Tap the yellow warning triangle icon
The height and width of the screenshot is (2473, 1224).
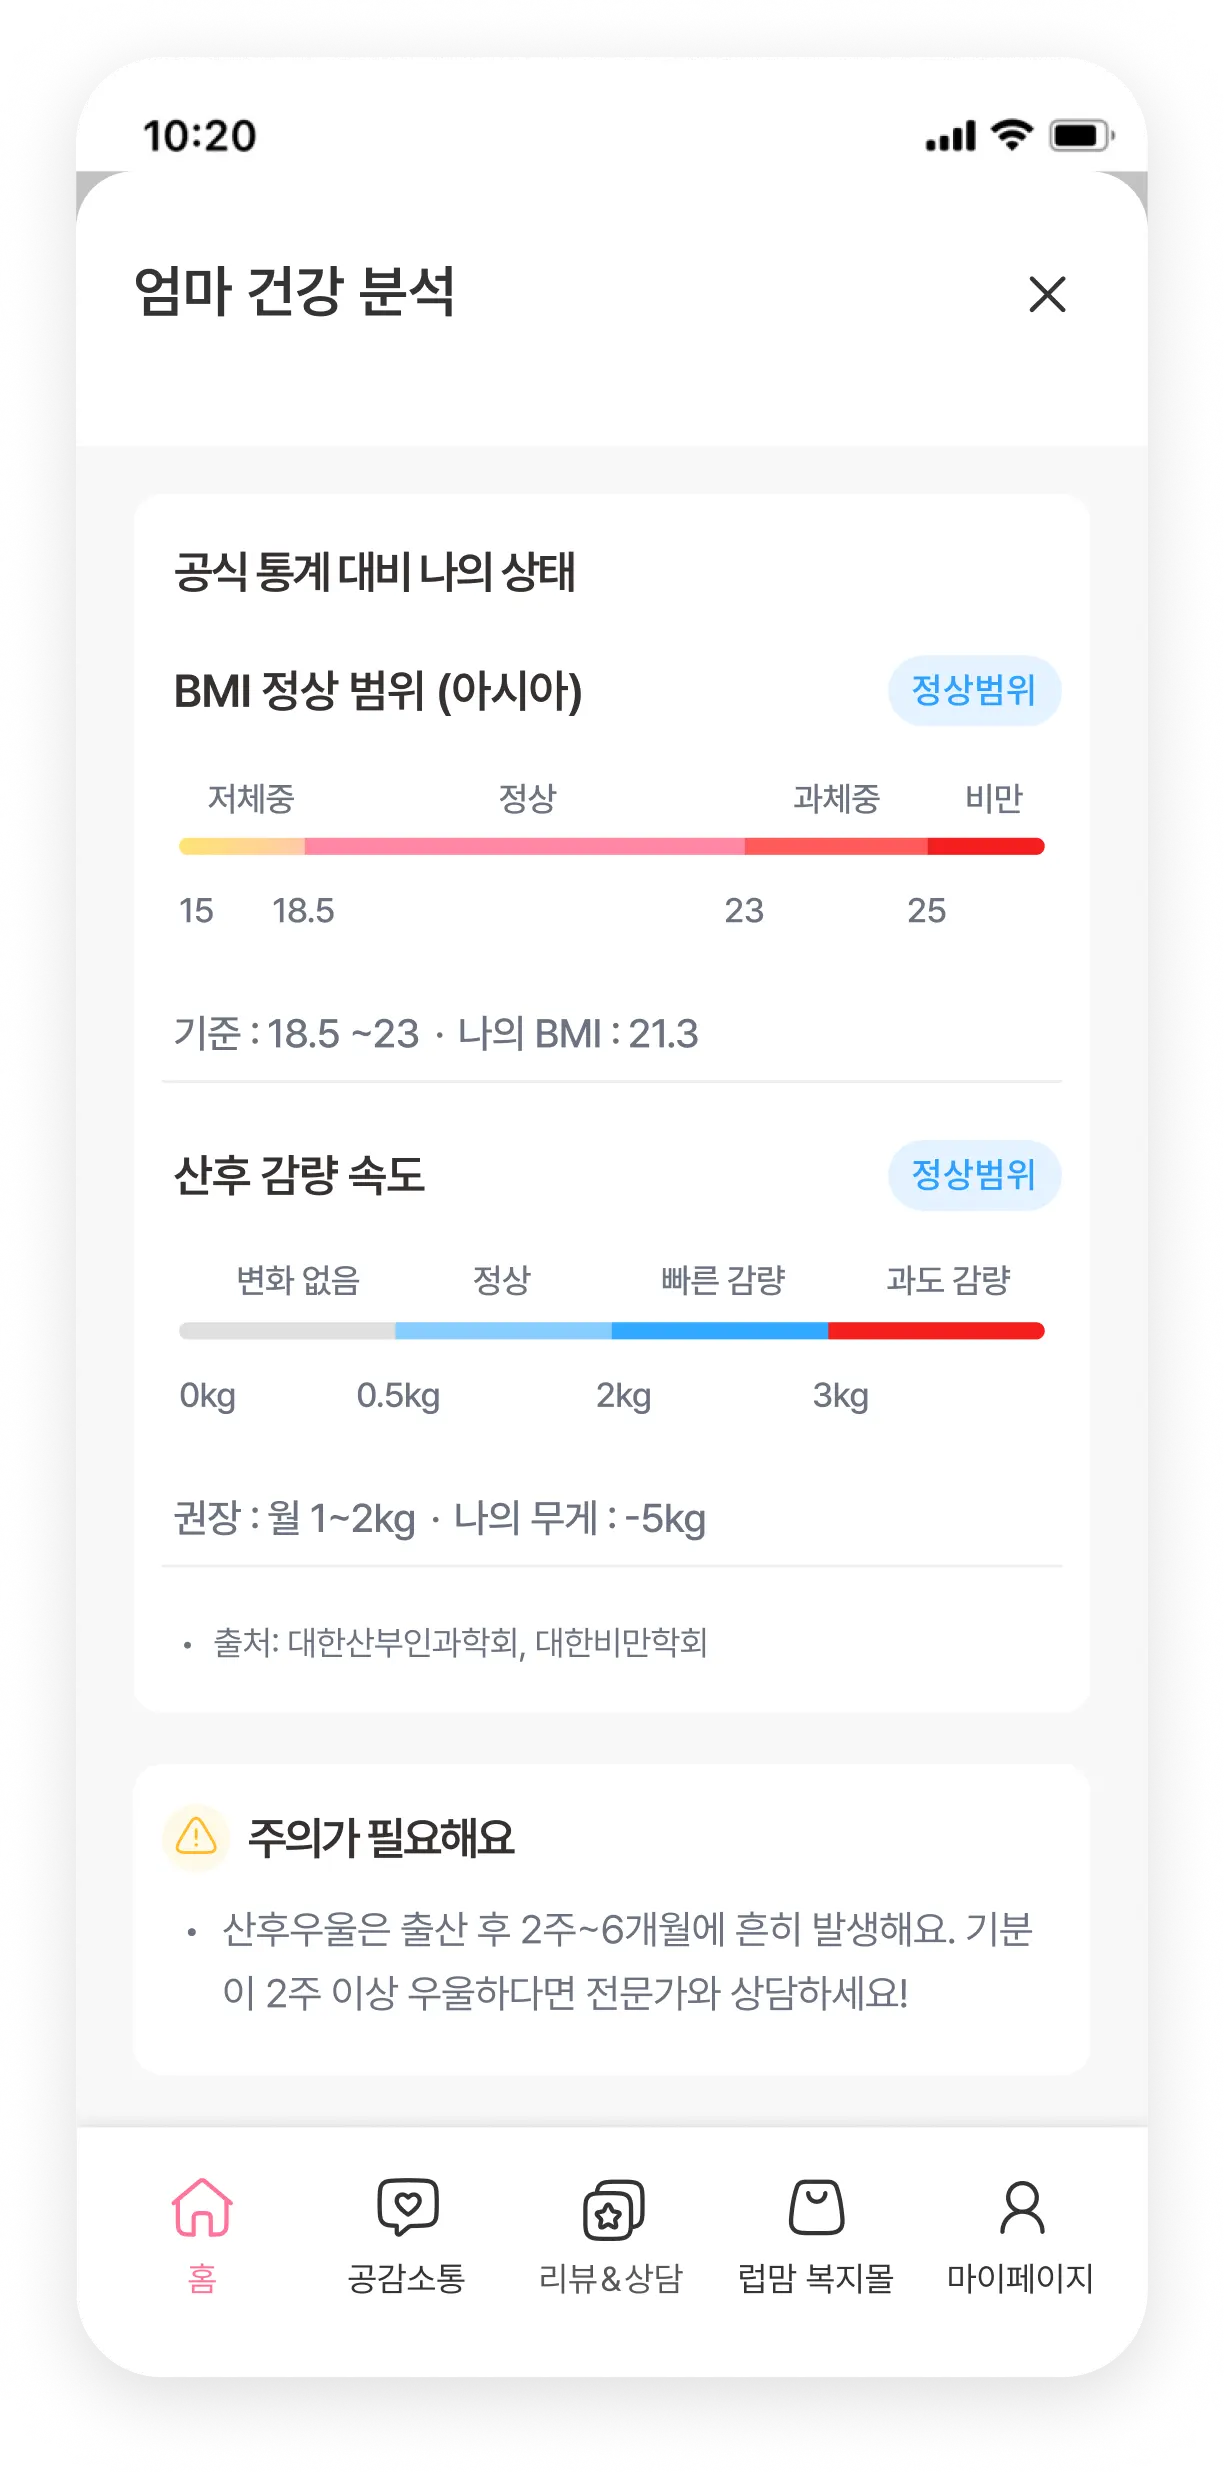tap(196, 1837)
